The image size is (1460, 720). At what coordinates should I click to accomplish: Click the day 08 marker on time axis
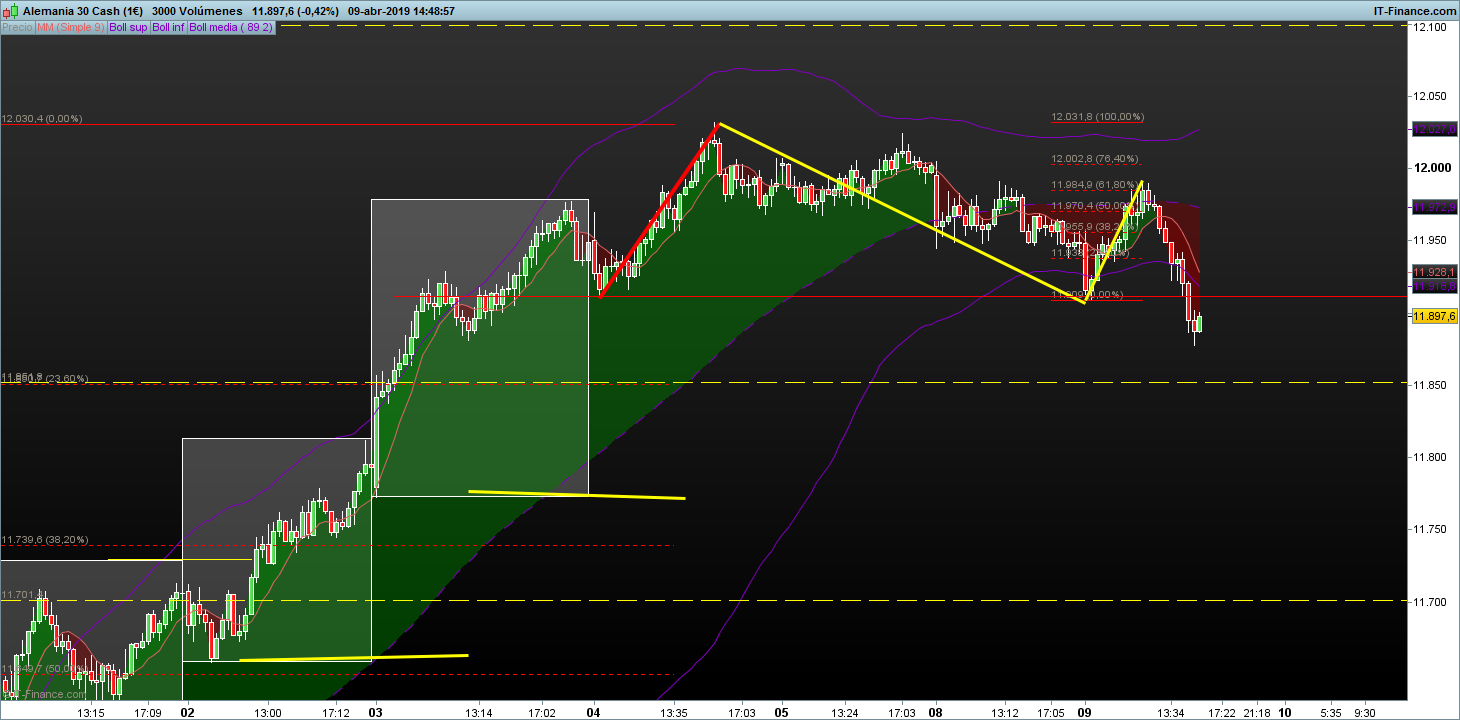click(x=936, y=713)
